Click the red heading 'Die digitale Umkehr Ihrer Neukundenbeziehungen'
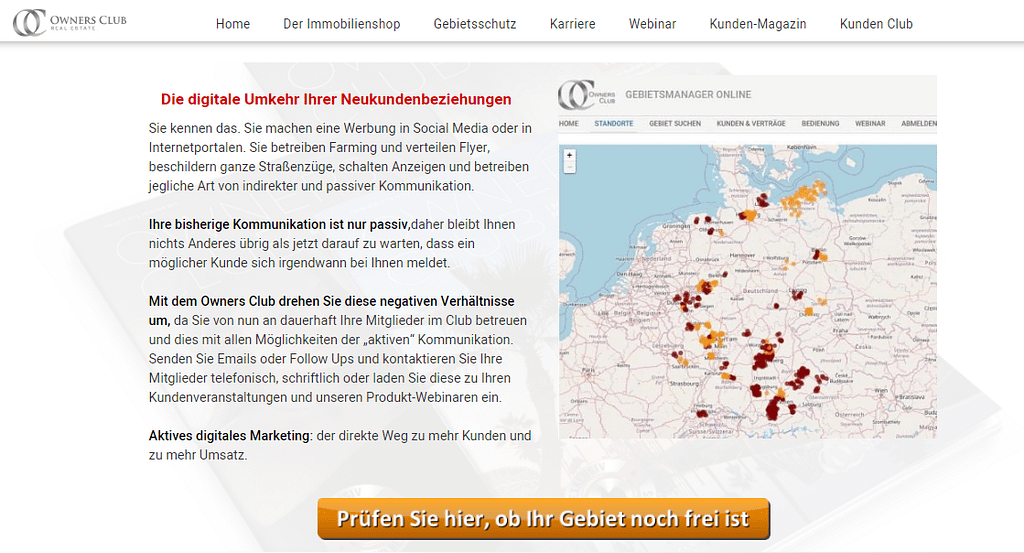Screen dimensions: 1024x553 click(336, 99)
